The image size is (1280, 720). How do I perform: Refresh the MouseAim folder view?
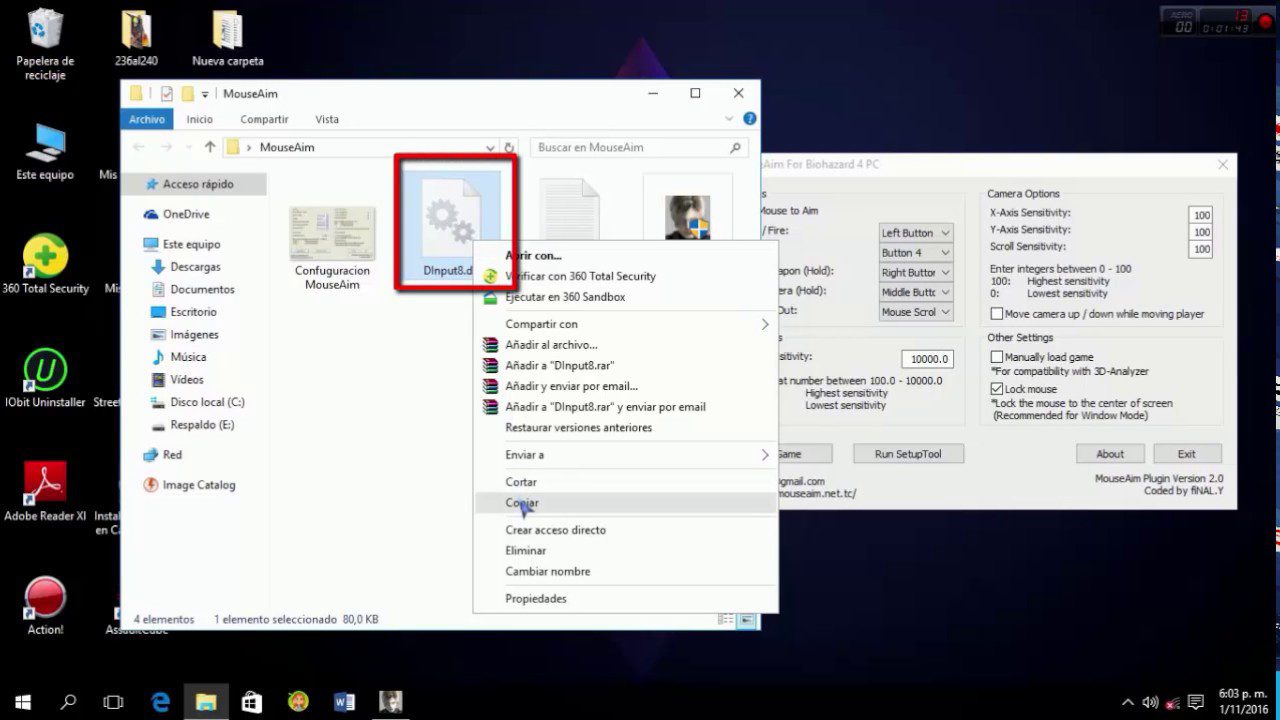pyautogui.click(x=509, y=147)
